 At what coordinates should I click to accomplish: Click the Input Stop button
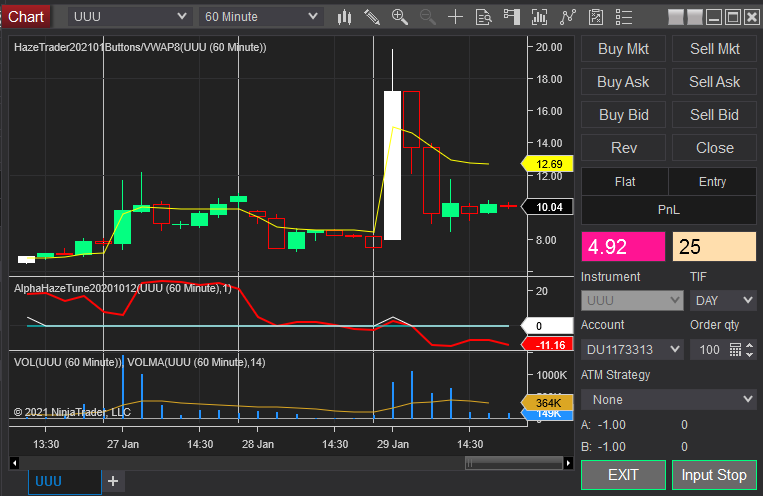click(x=714, y=475)
